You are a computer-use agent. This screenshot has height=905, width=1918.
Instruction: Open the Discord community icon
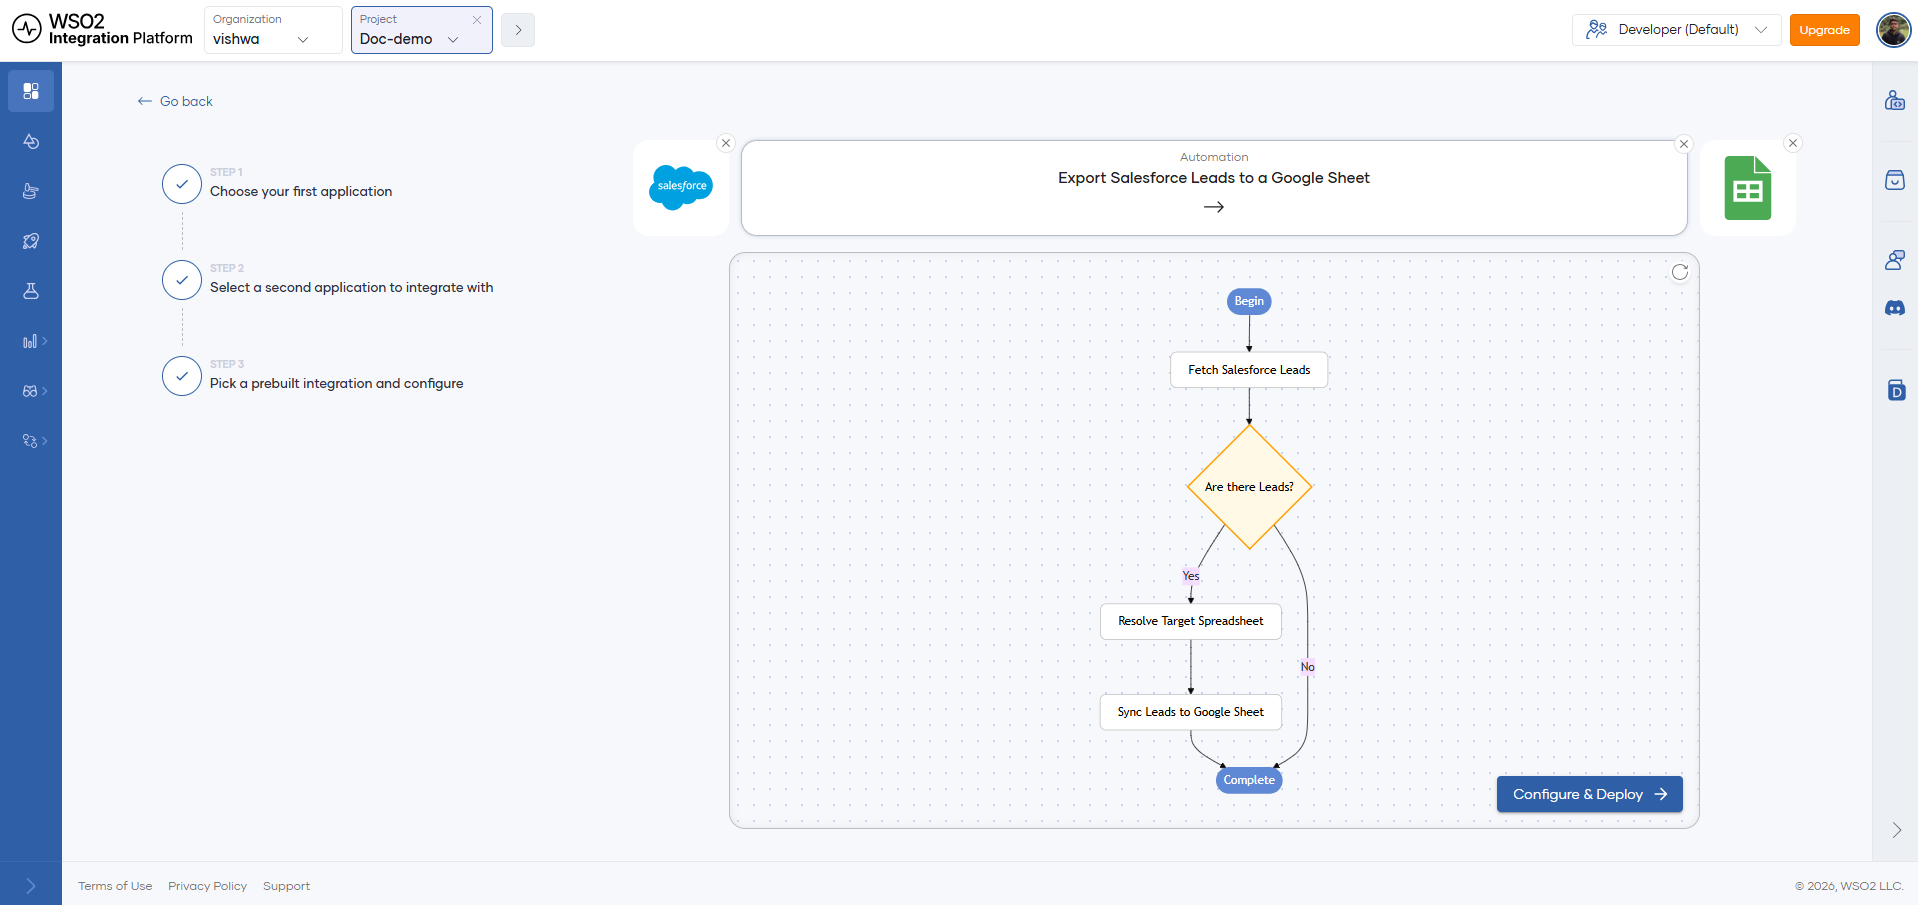1895,308
